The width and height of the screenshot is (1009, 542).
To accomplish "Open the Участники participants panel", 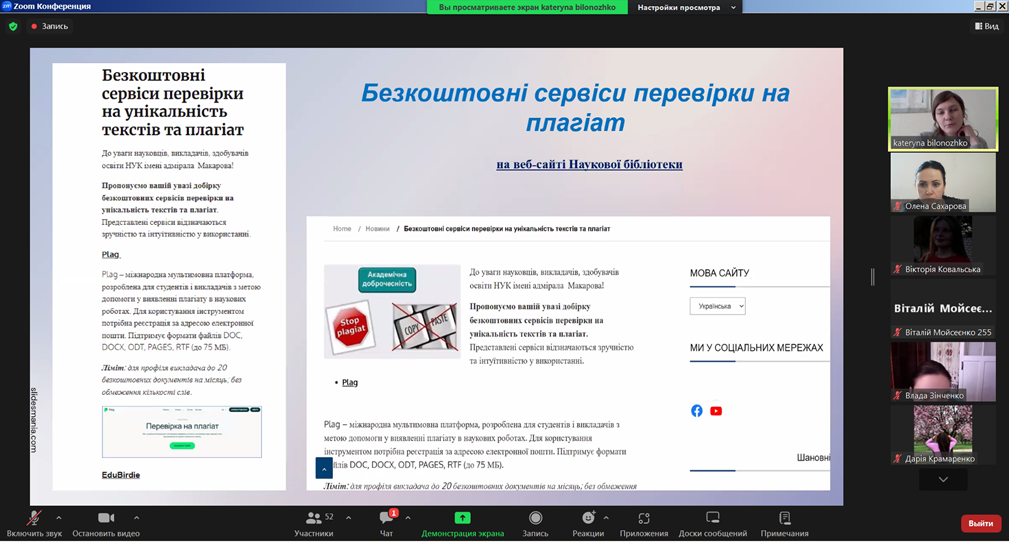I will (314, 519).
